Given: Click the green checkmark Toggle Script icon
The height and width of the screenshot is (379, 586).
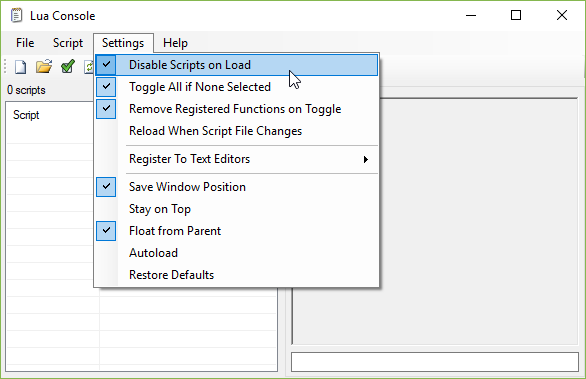Looking at the screenshot, I should (x=67, y=67).
